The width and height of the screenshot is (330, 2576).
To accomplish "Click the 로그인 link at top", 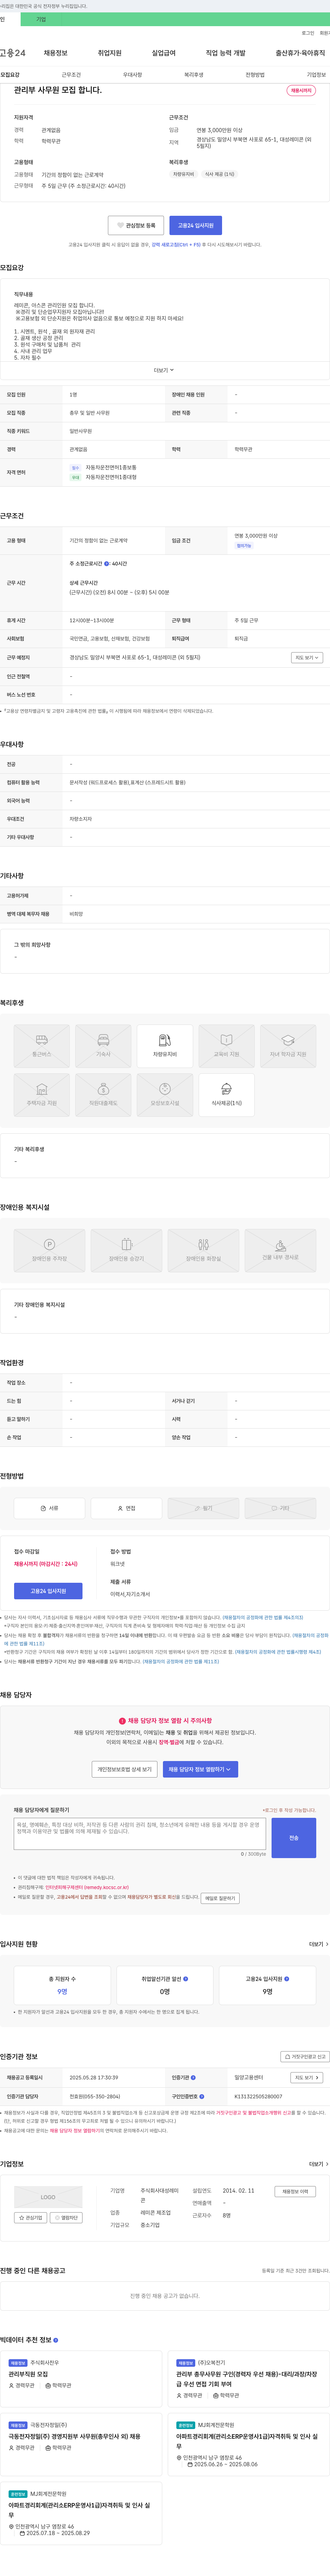I will tap(308, 33).
